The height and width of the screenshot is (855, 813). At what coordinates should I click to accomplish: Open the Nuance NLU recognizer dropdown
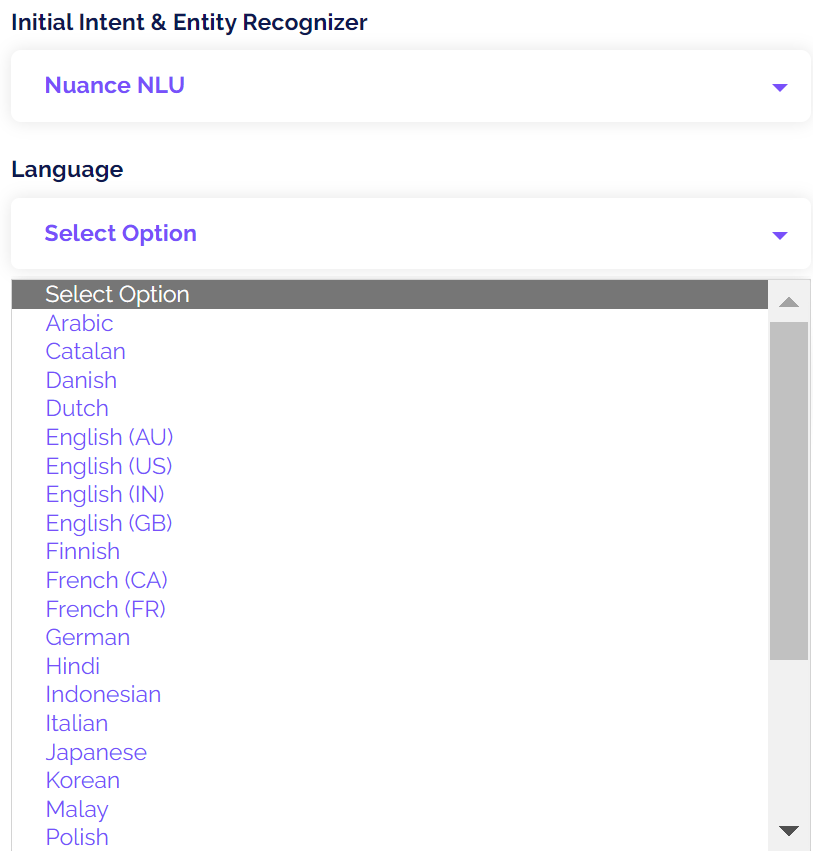tap(411, 86)
